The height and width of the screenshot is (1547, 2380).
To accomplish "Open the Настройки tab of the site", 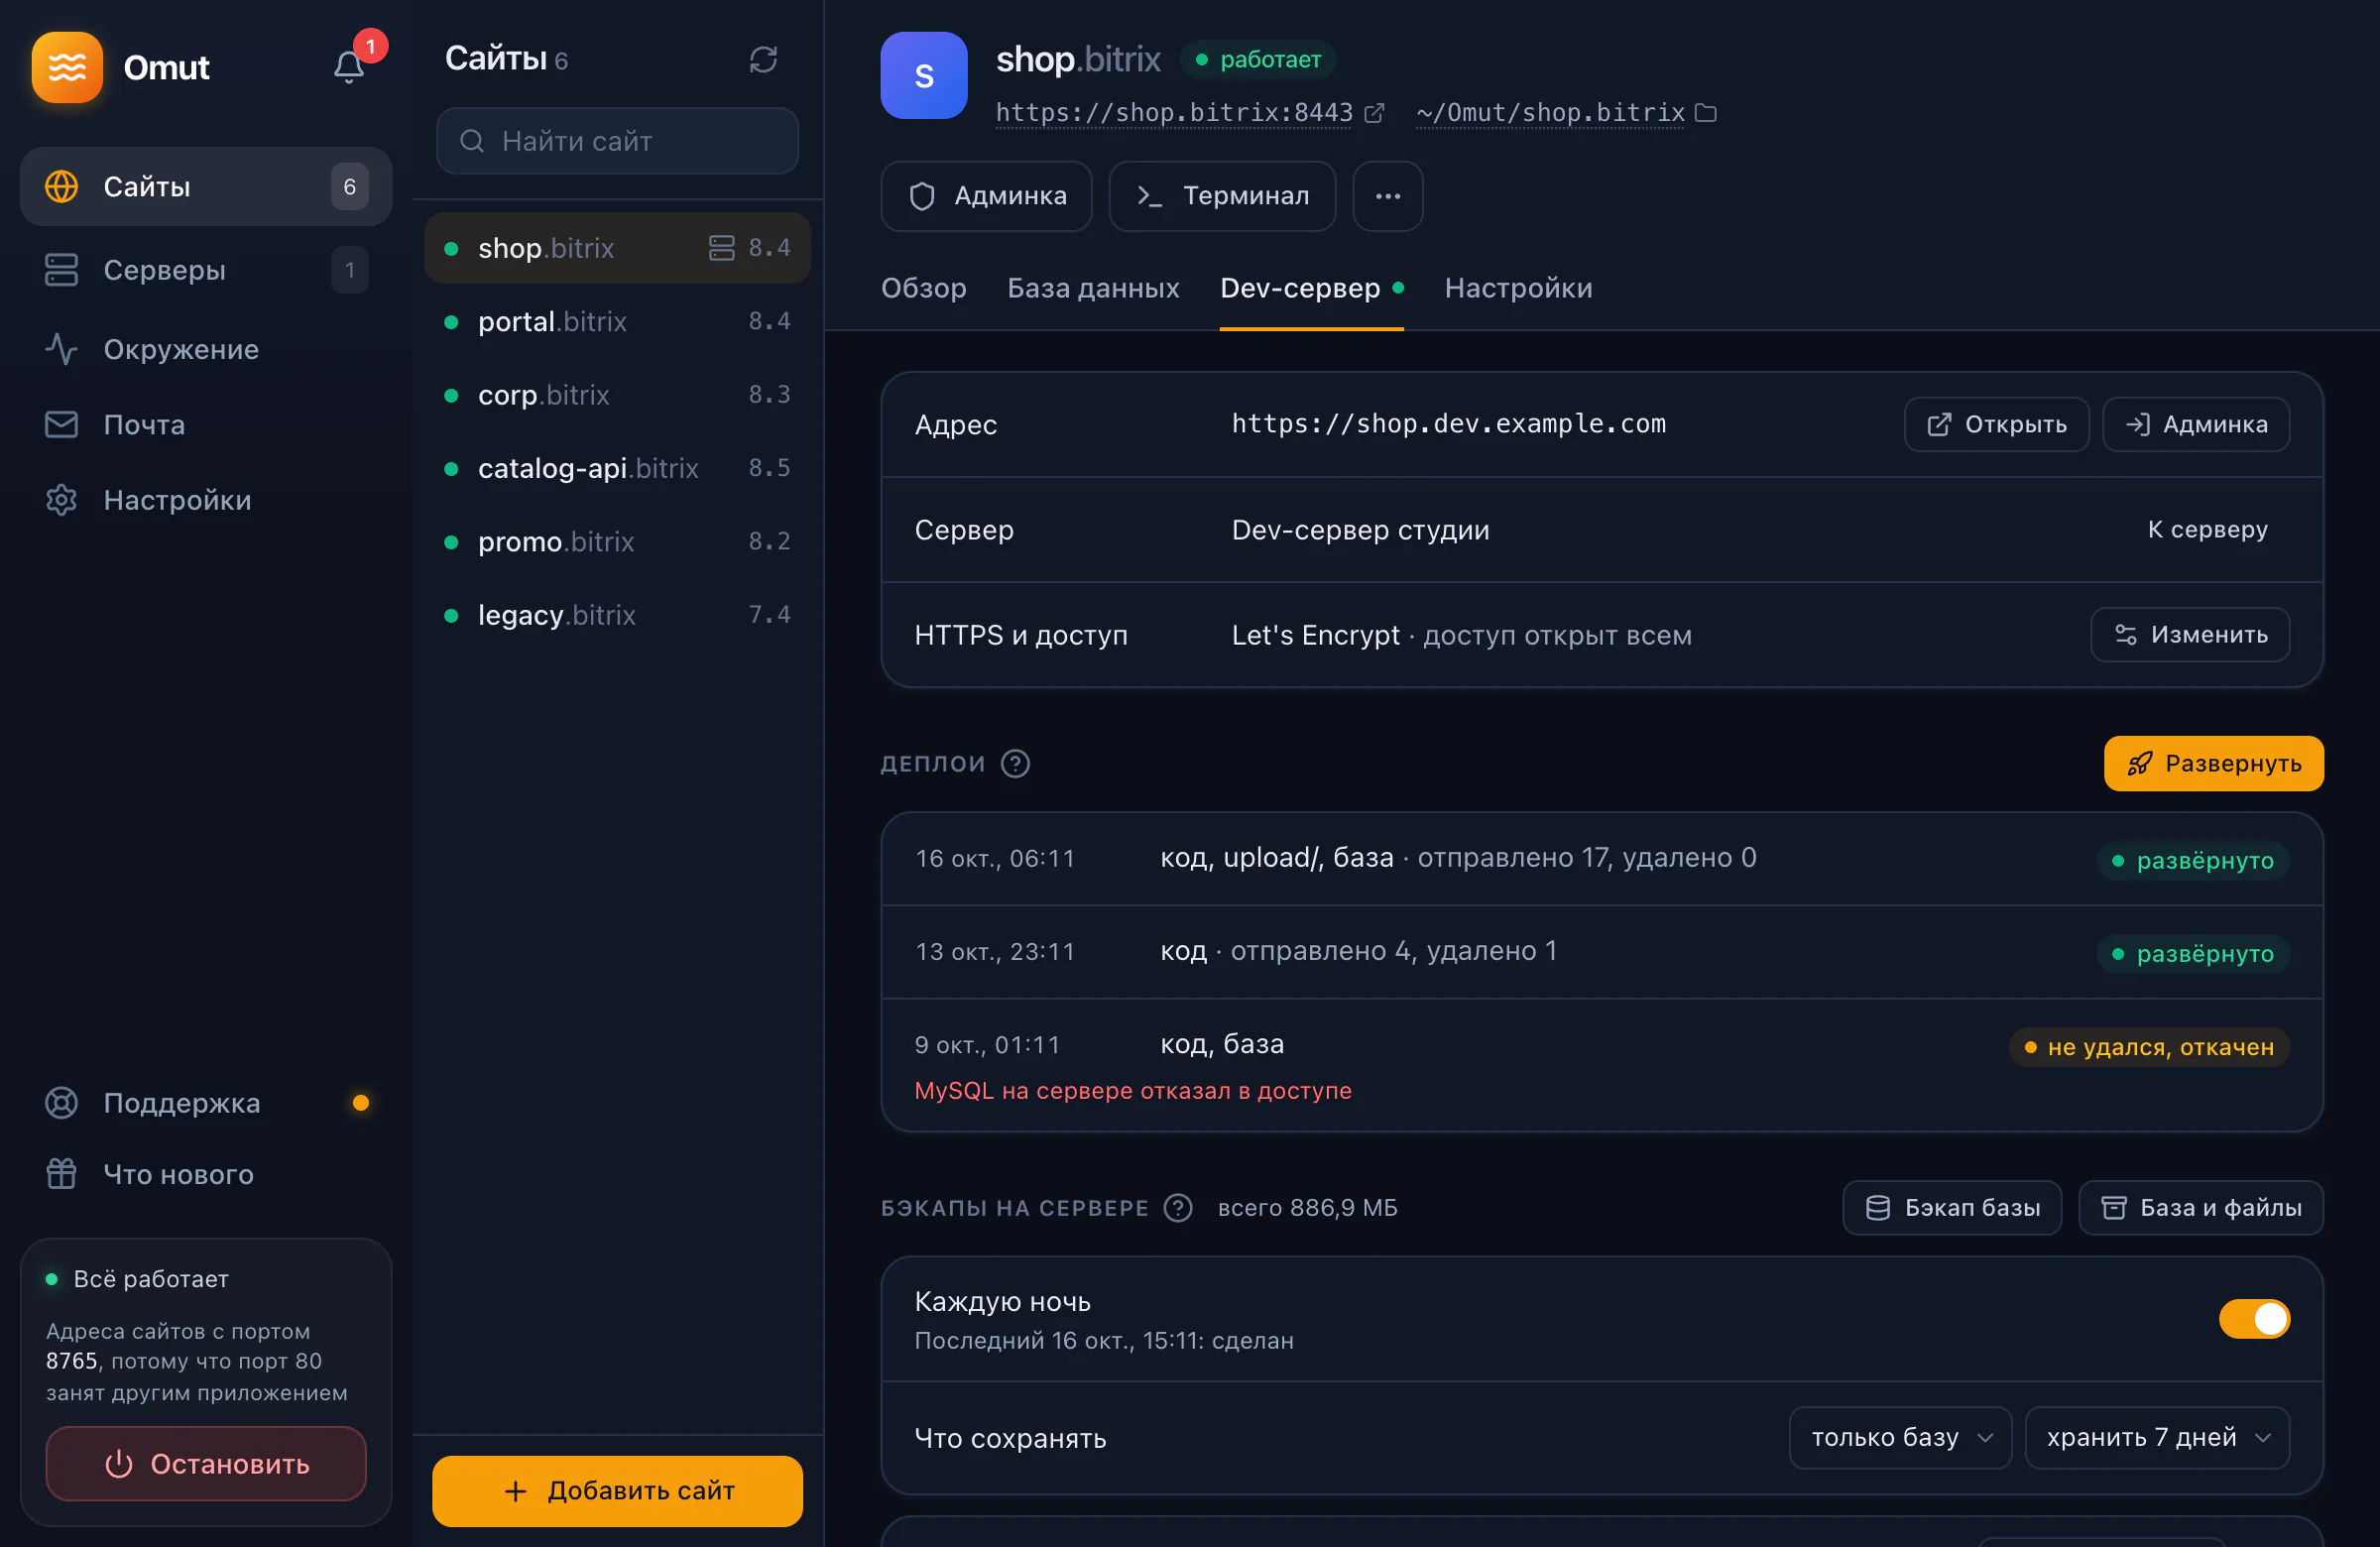I will click(1518, 288).
